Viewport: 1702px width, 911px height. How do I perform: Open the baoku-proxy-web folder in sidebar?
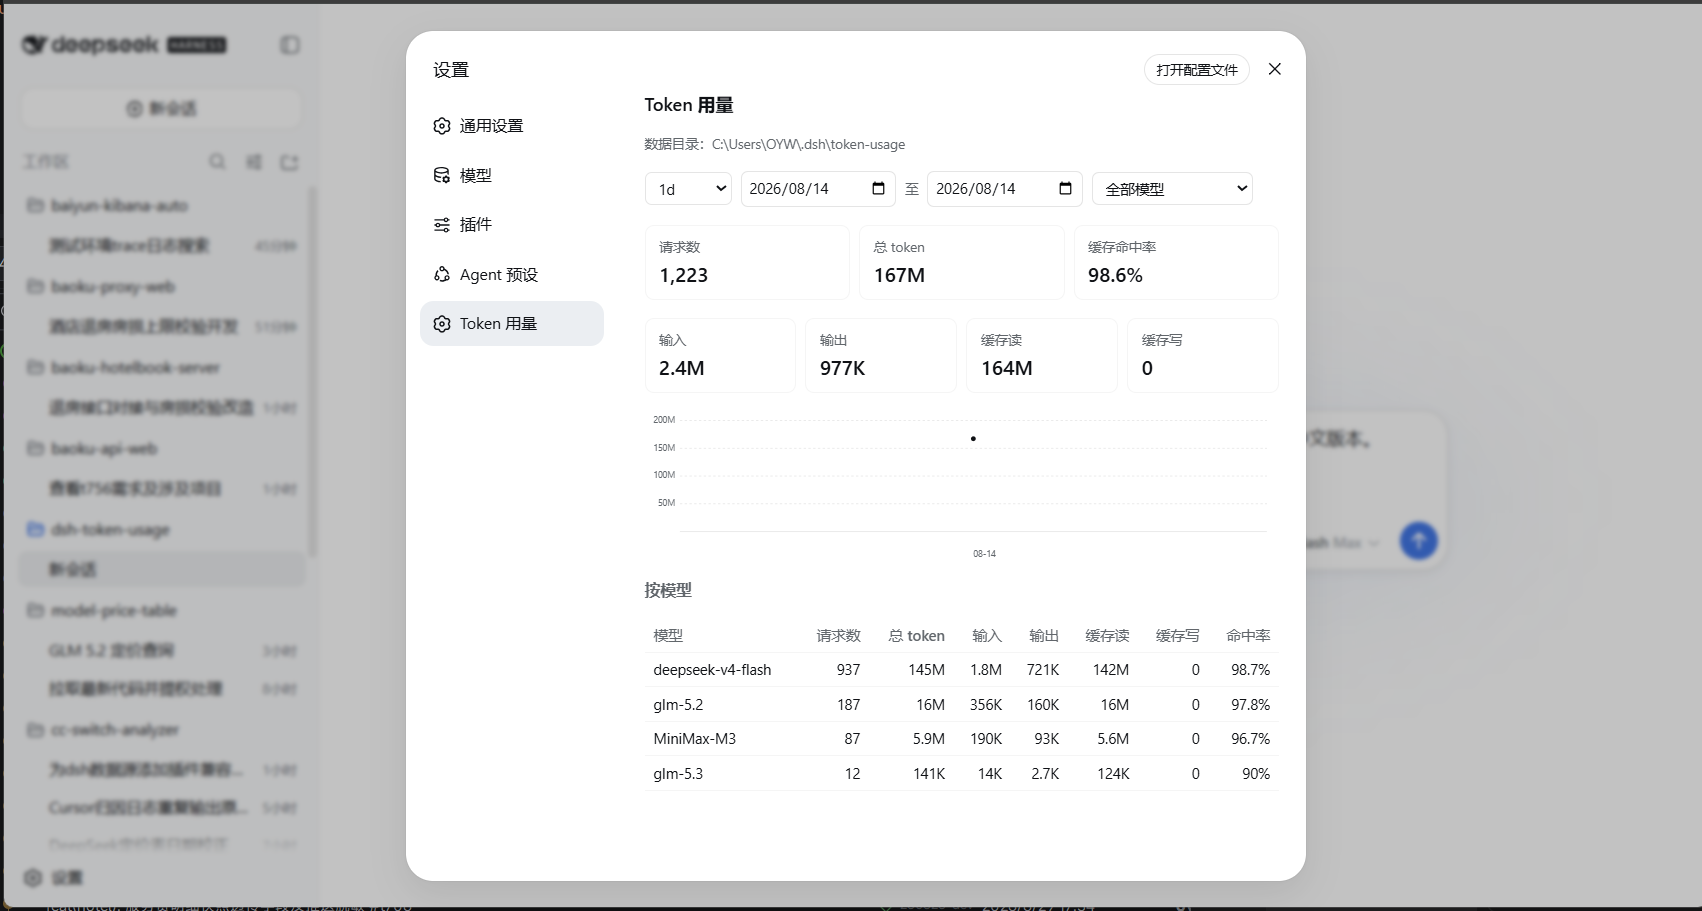tap(161, 287)
